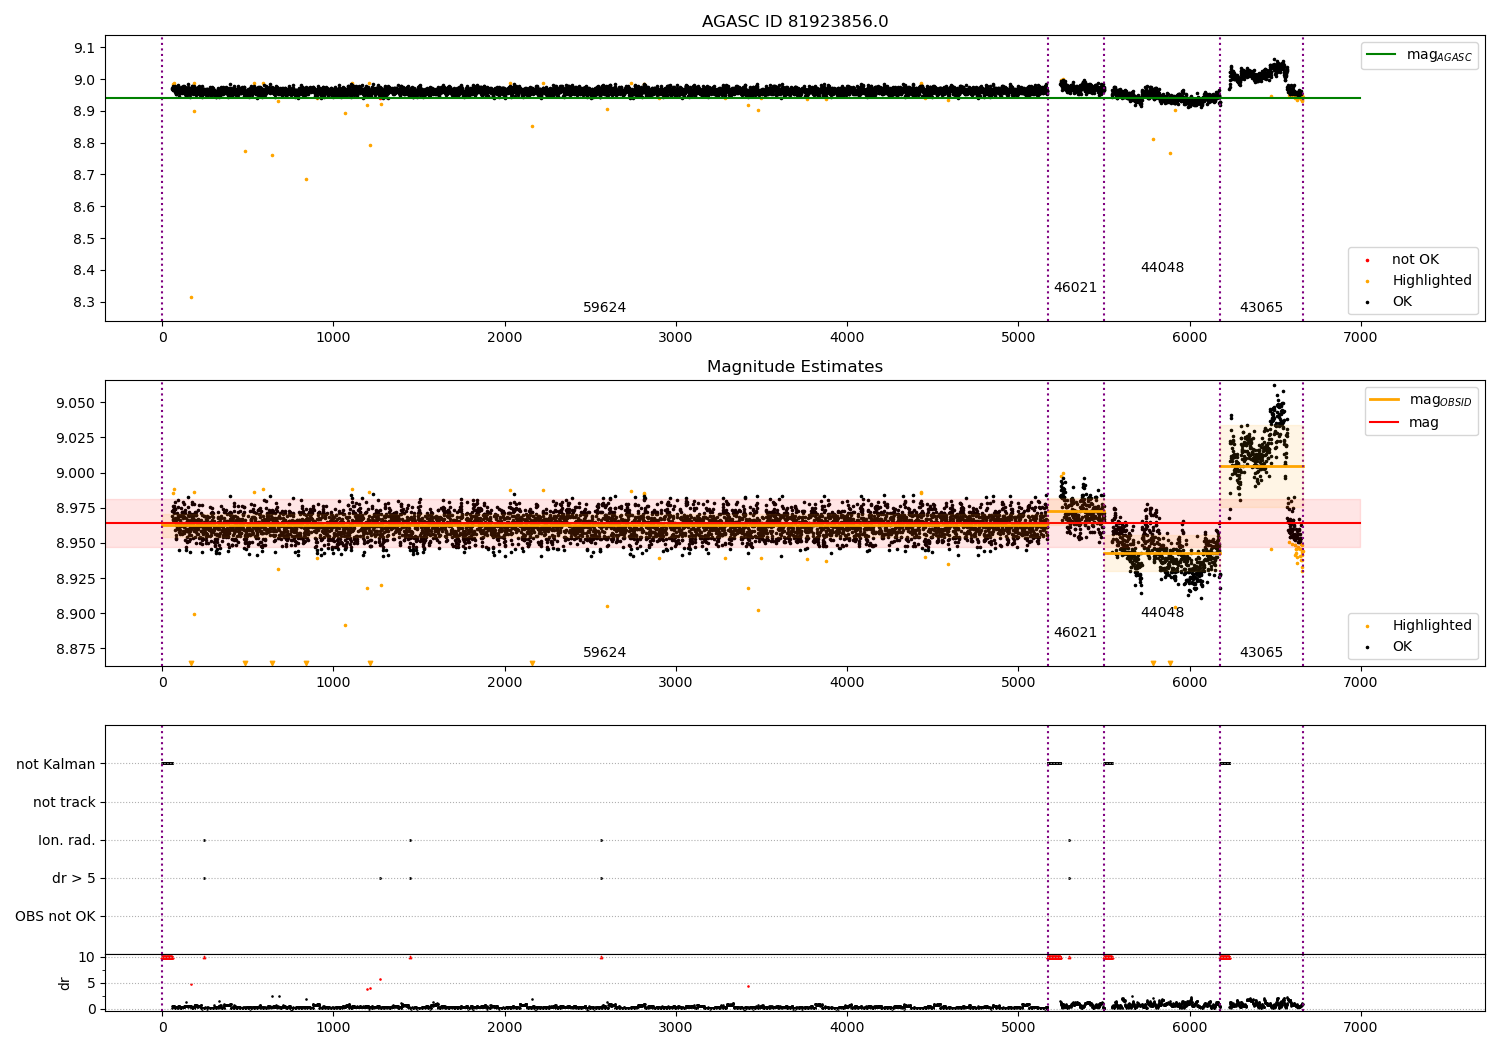
Task: Click 'Highlighted' legend entry in Magnitude Estimates plot
Action: pyautogui.click(x=1431, y=626)
